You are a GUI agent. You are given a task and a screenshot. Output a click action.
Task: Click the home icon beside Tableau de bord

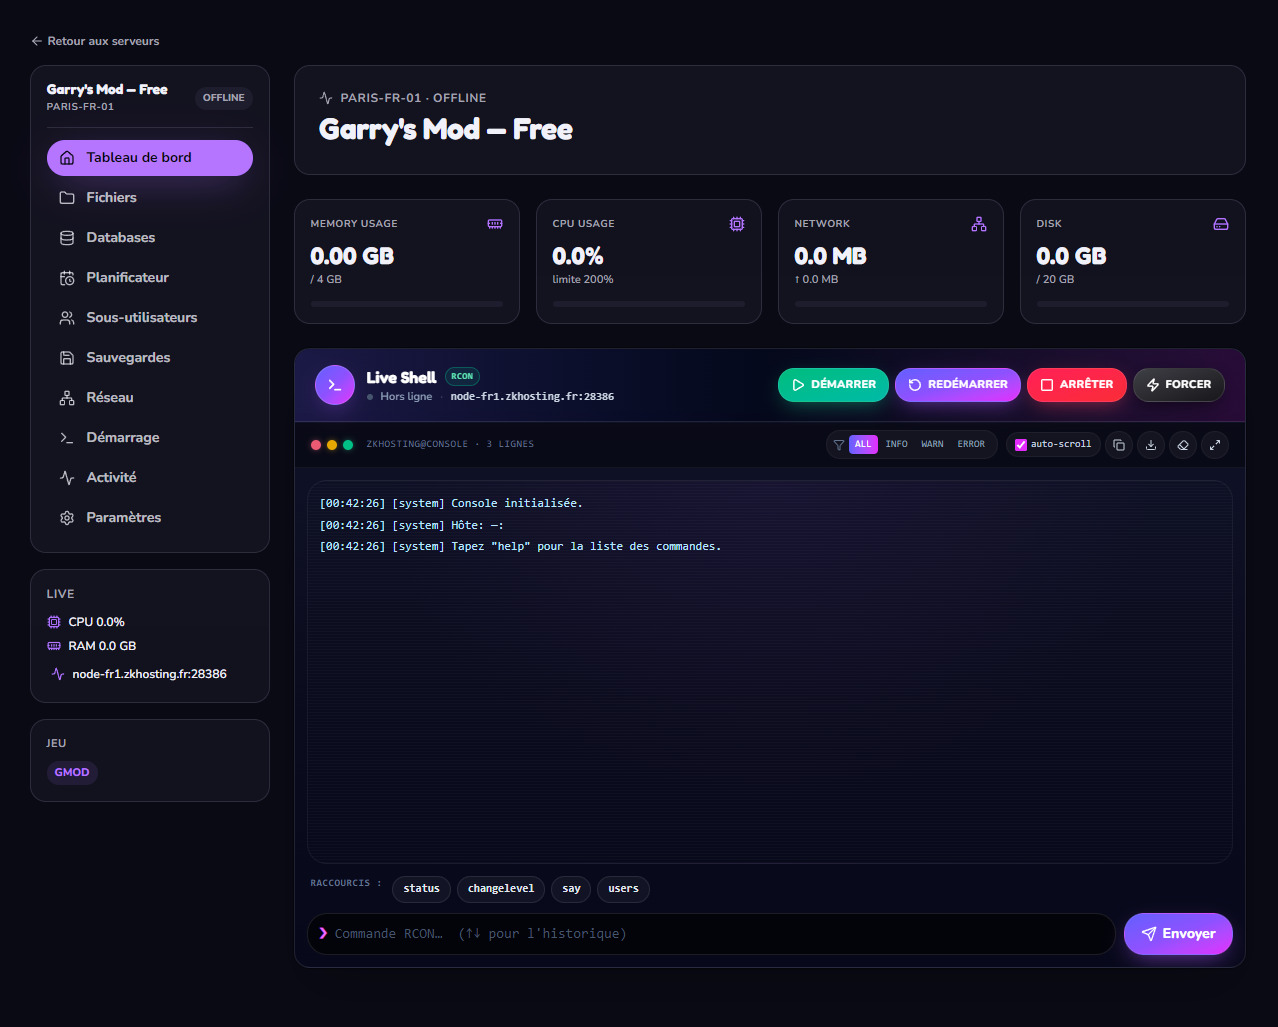[67, 158]
